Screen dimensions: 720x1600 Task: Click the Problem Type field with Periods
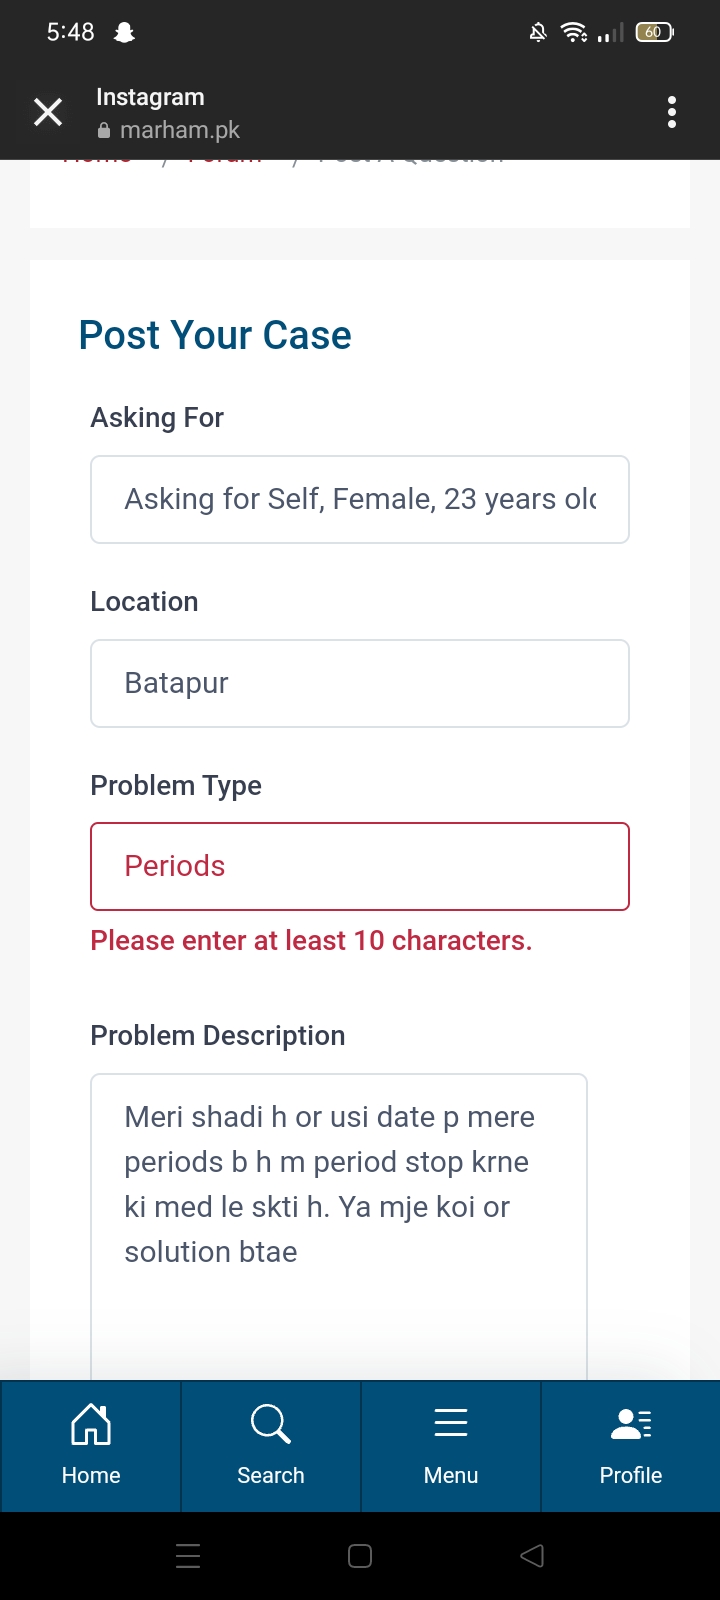point(360,867)
